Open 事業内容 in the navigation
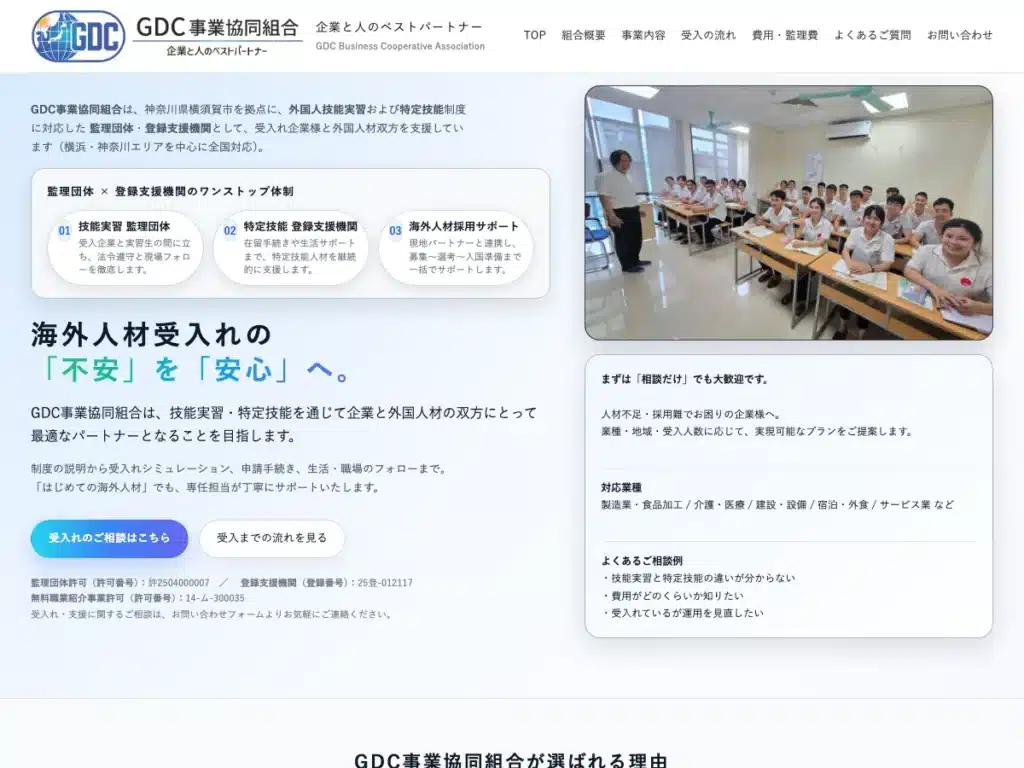Screen dimensions: 1024x768 click(643, 35)
